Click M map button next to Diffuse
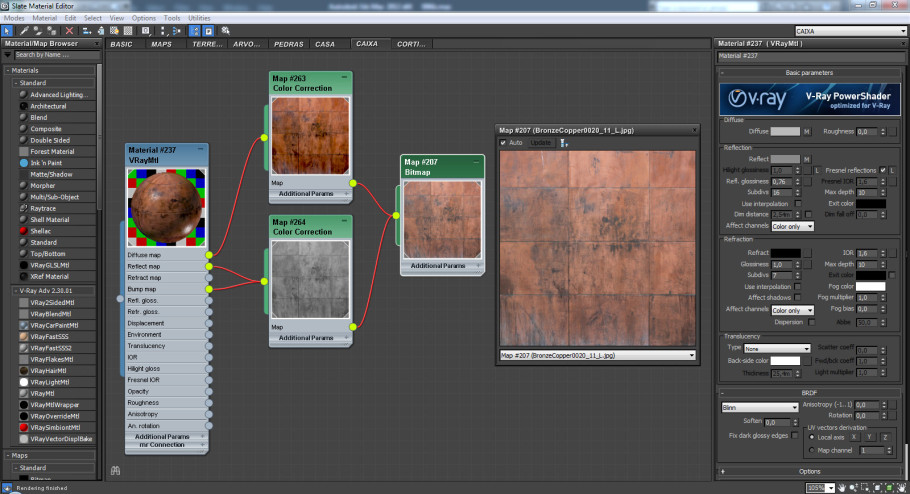910x494 pixels. [x=807, y=132]
